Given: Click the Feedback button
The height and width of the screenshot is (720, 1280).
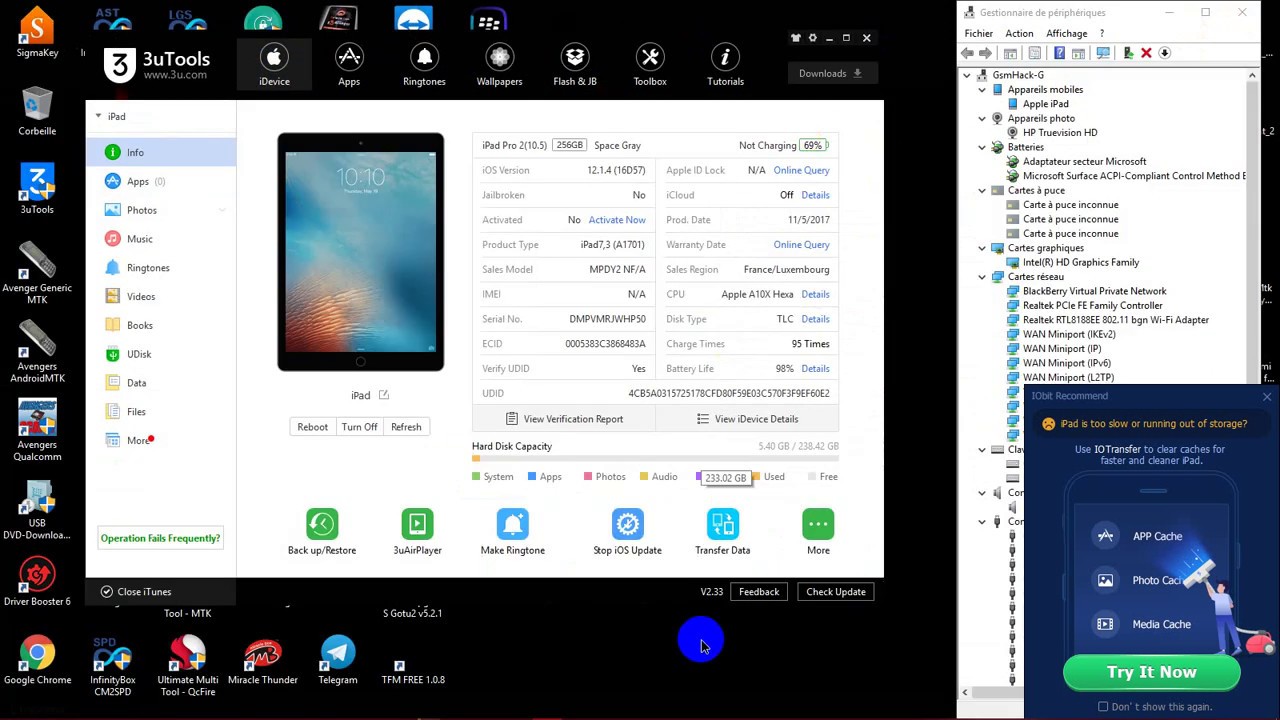Looking at the screenshot, I should 759,592.
